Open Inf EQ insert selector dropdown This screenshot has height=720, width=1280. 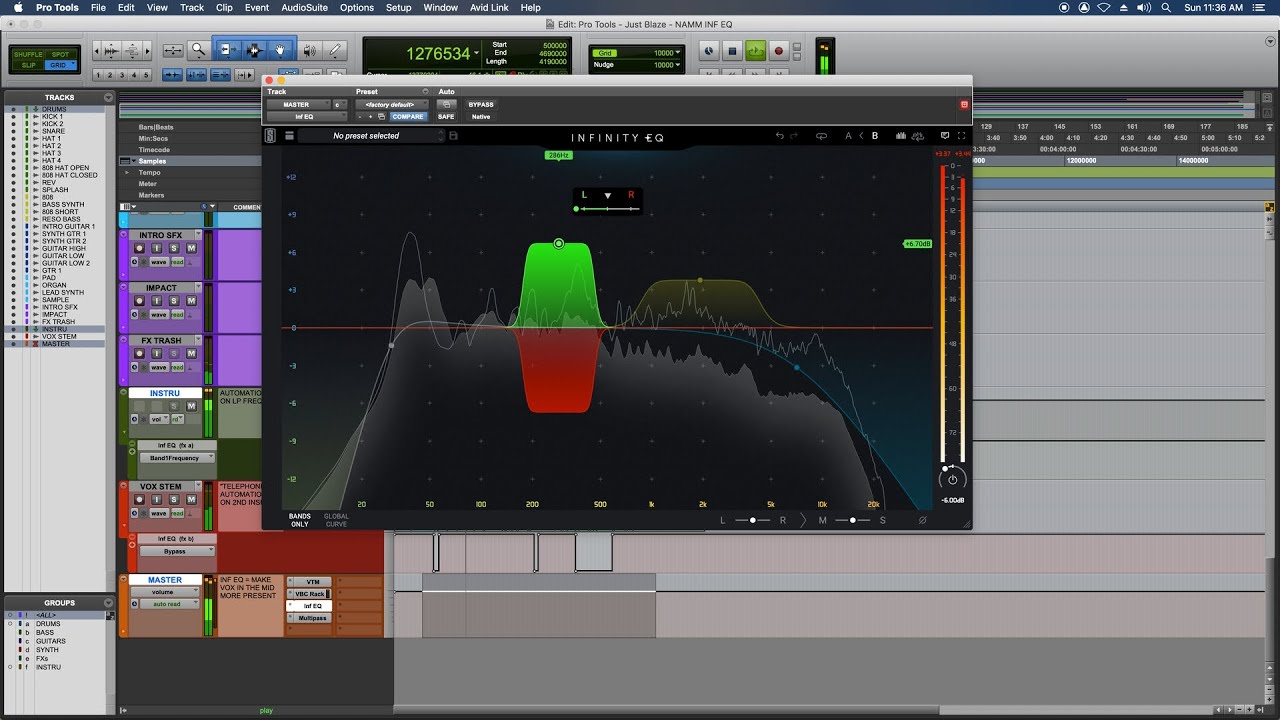point(305,116)
